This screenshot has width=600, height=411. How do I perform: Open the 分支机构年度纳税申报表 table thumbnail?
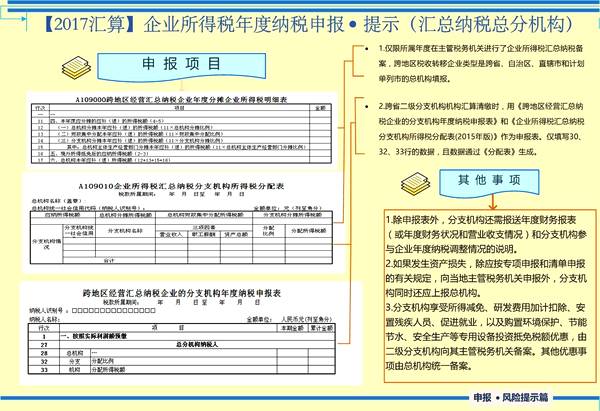point(191,333)
